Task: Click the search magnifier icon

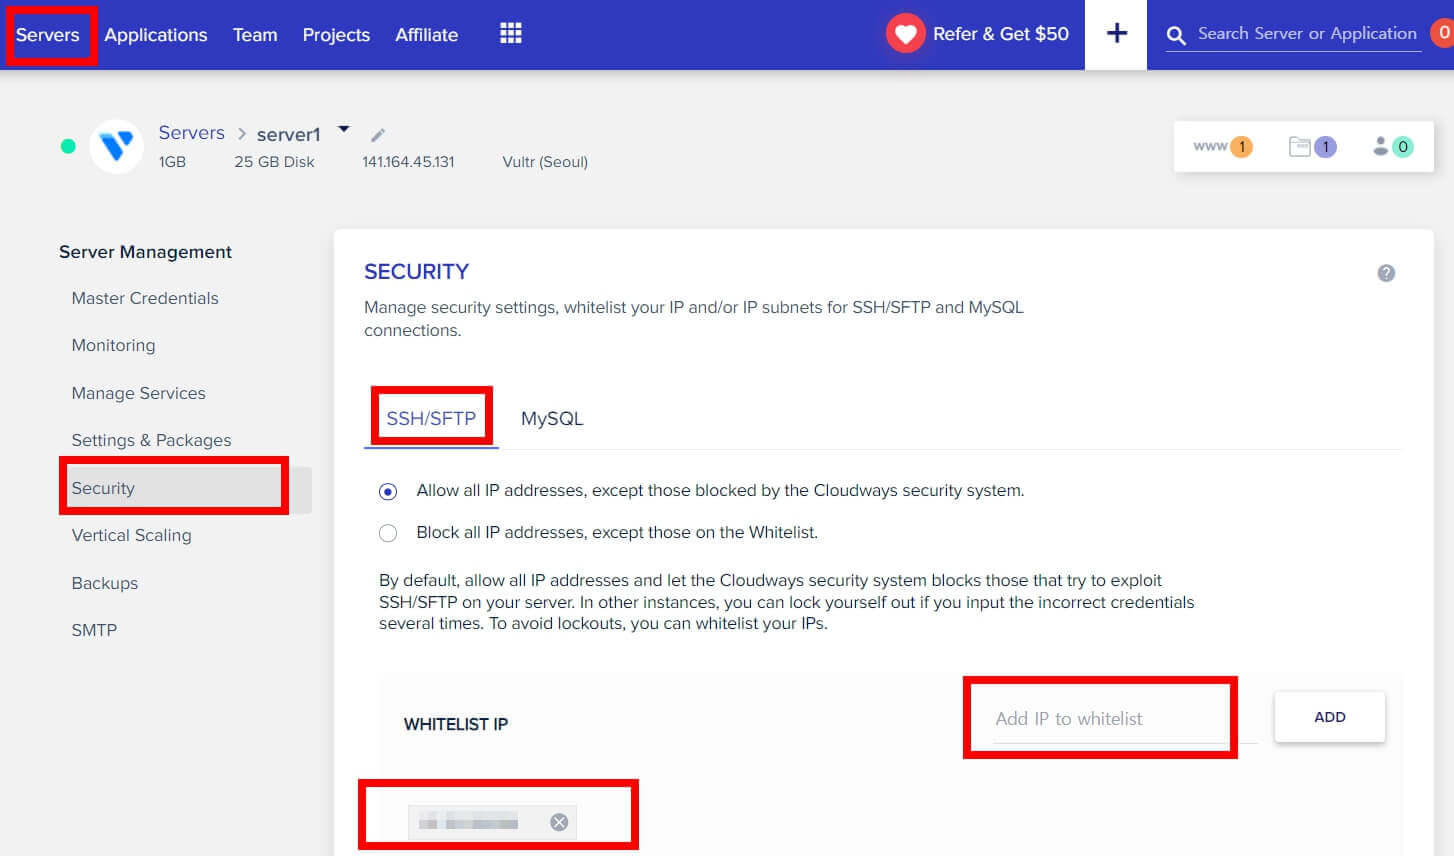Action: tap(1176, 35)
